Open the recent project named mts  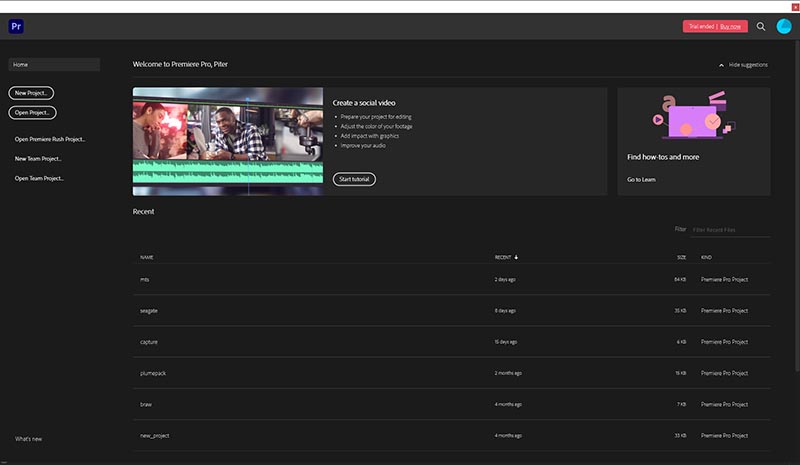coord(145,279)
